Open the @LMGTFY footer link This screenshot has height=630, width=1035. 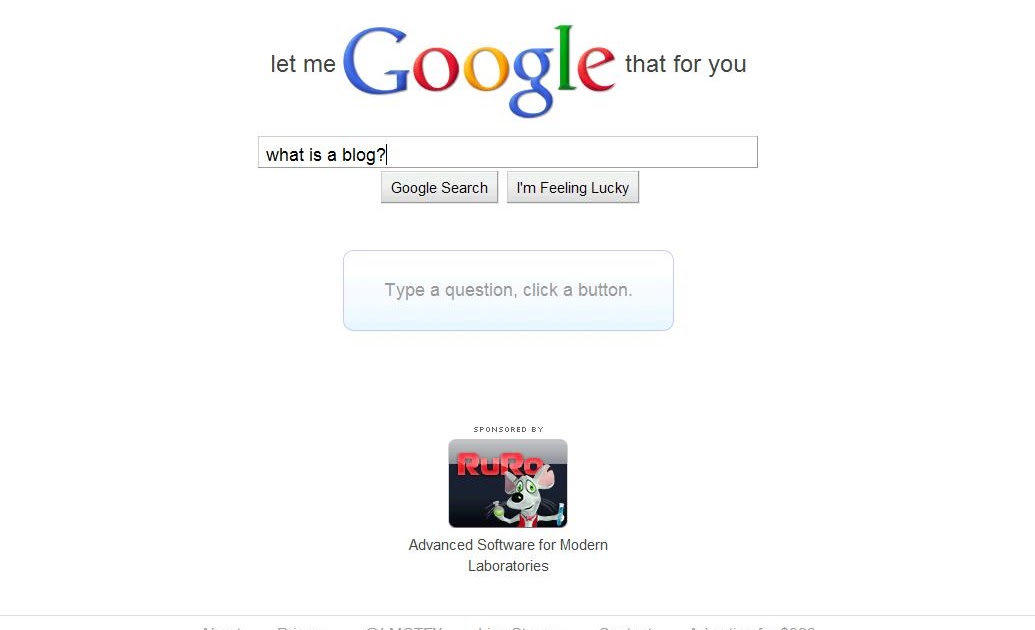(x=404, y=627)
